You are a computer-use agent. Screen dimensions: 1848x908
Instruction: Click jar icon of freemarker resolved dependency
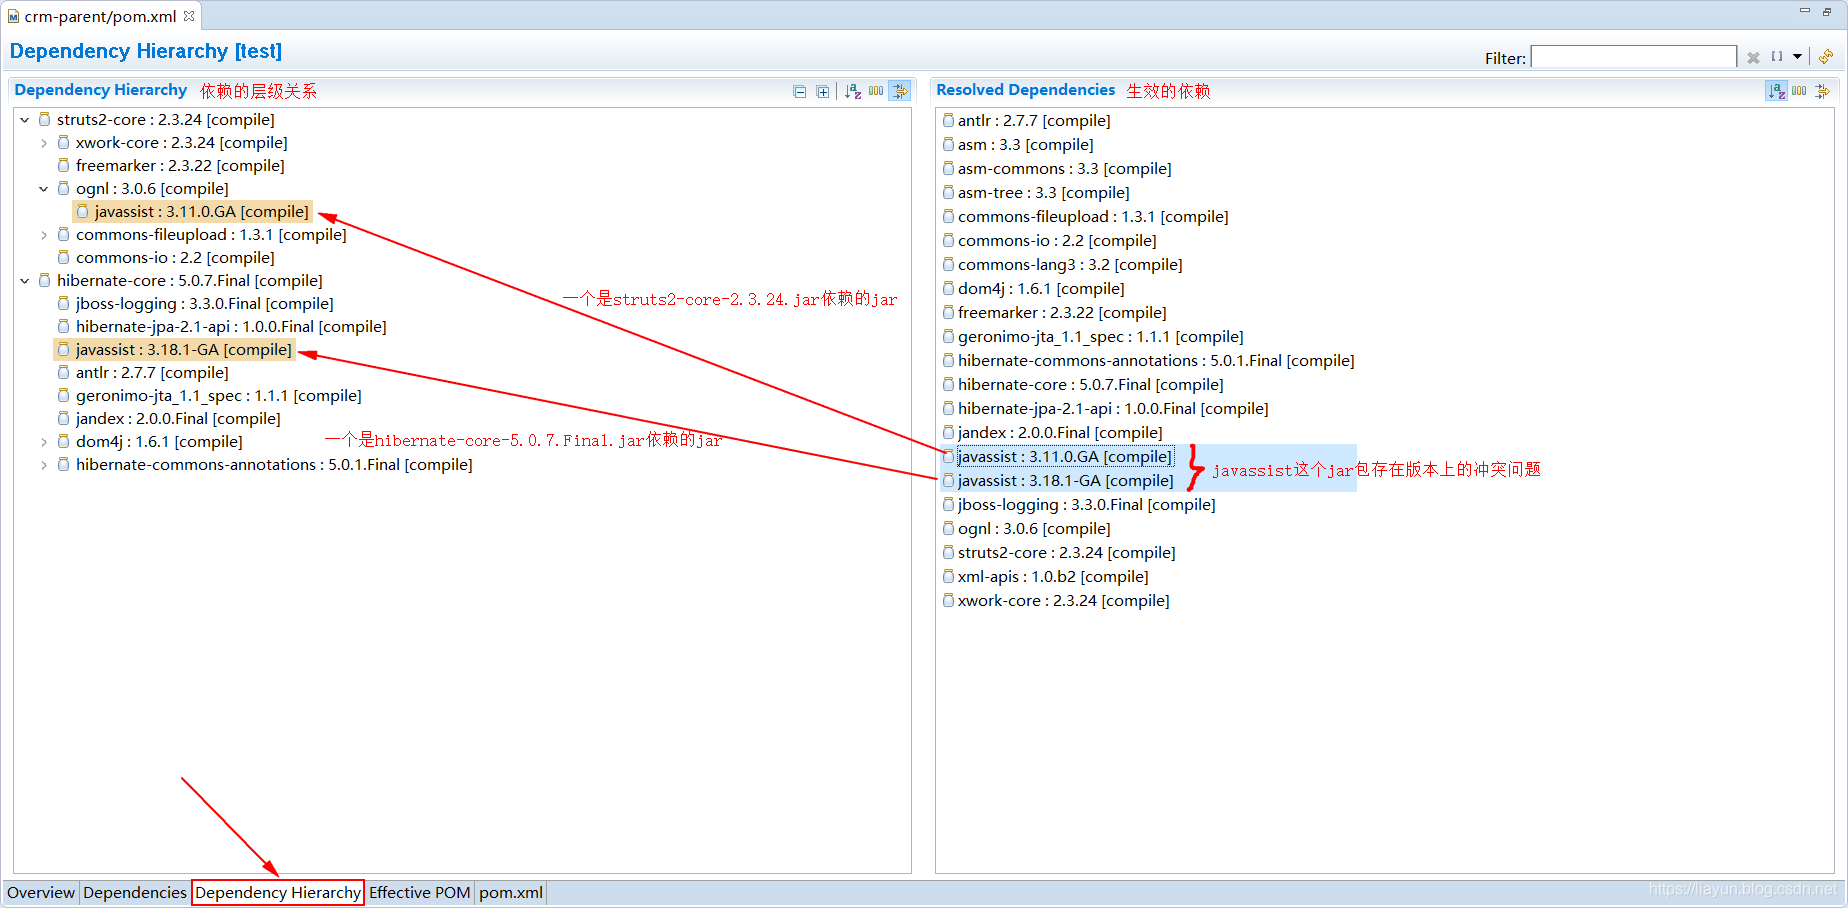949,312
